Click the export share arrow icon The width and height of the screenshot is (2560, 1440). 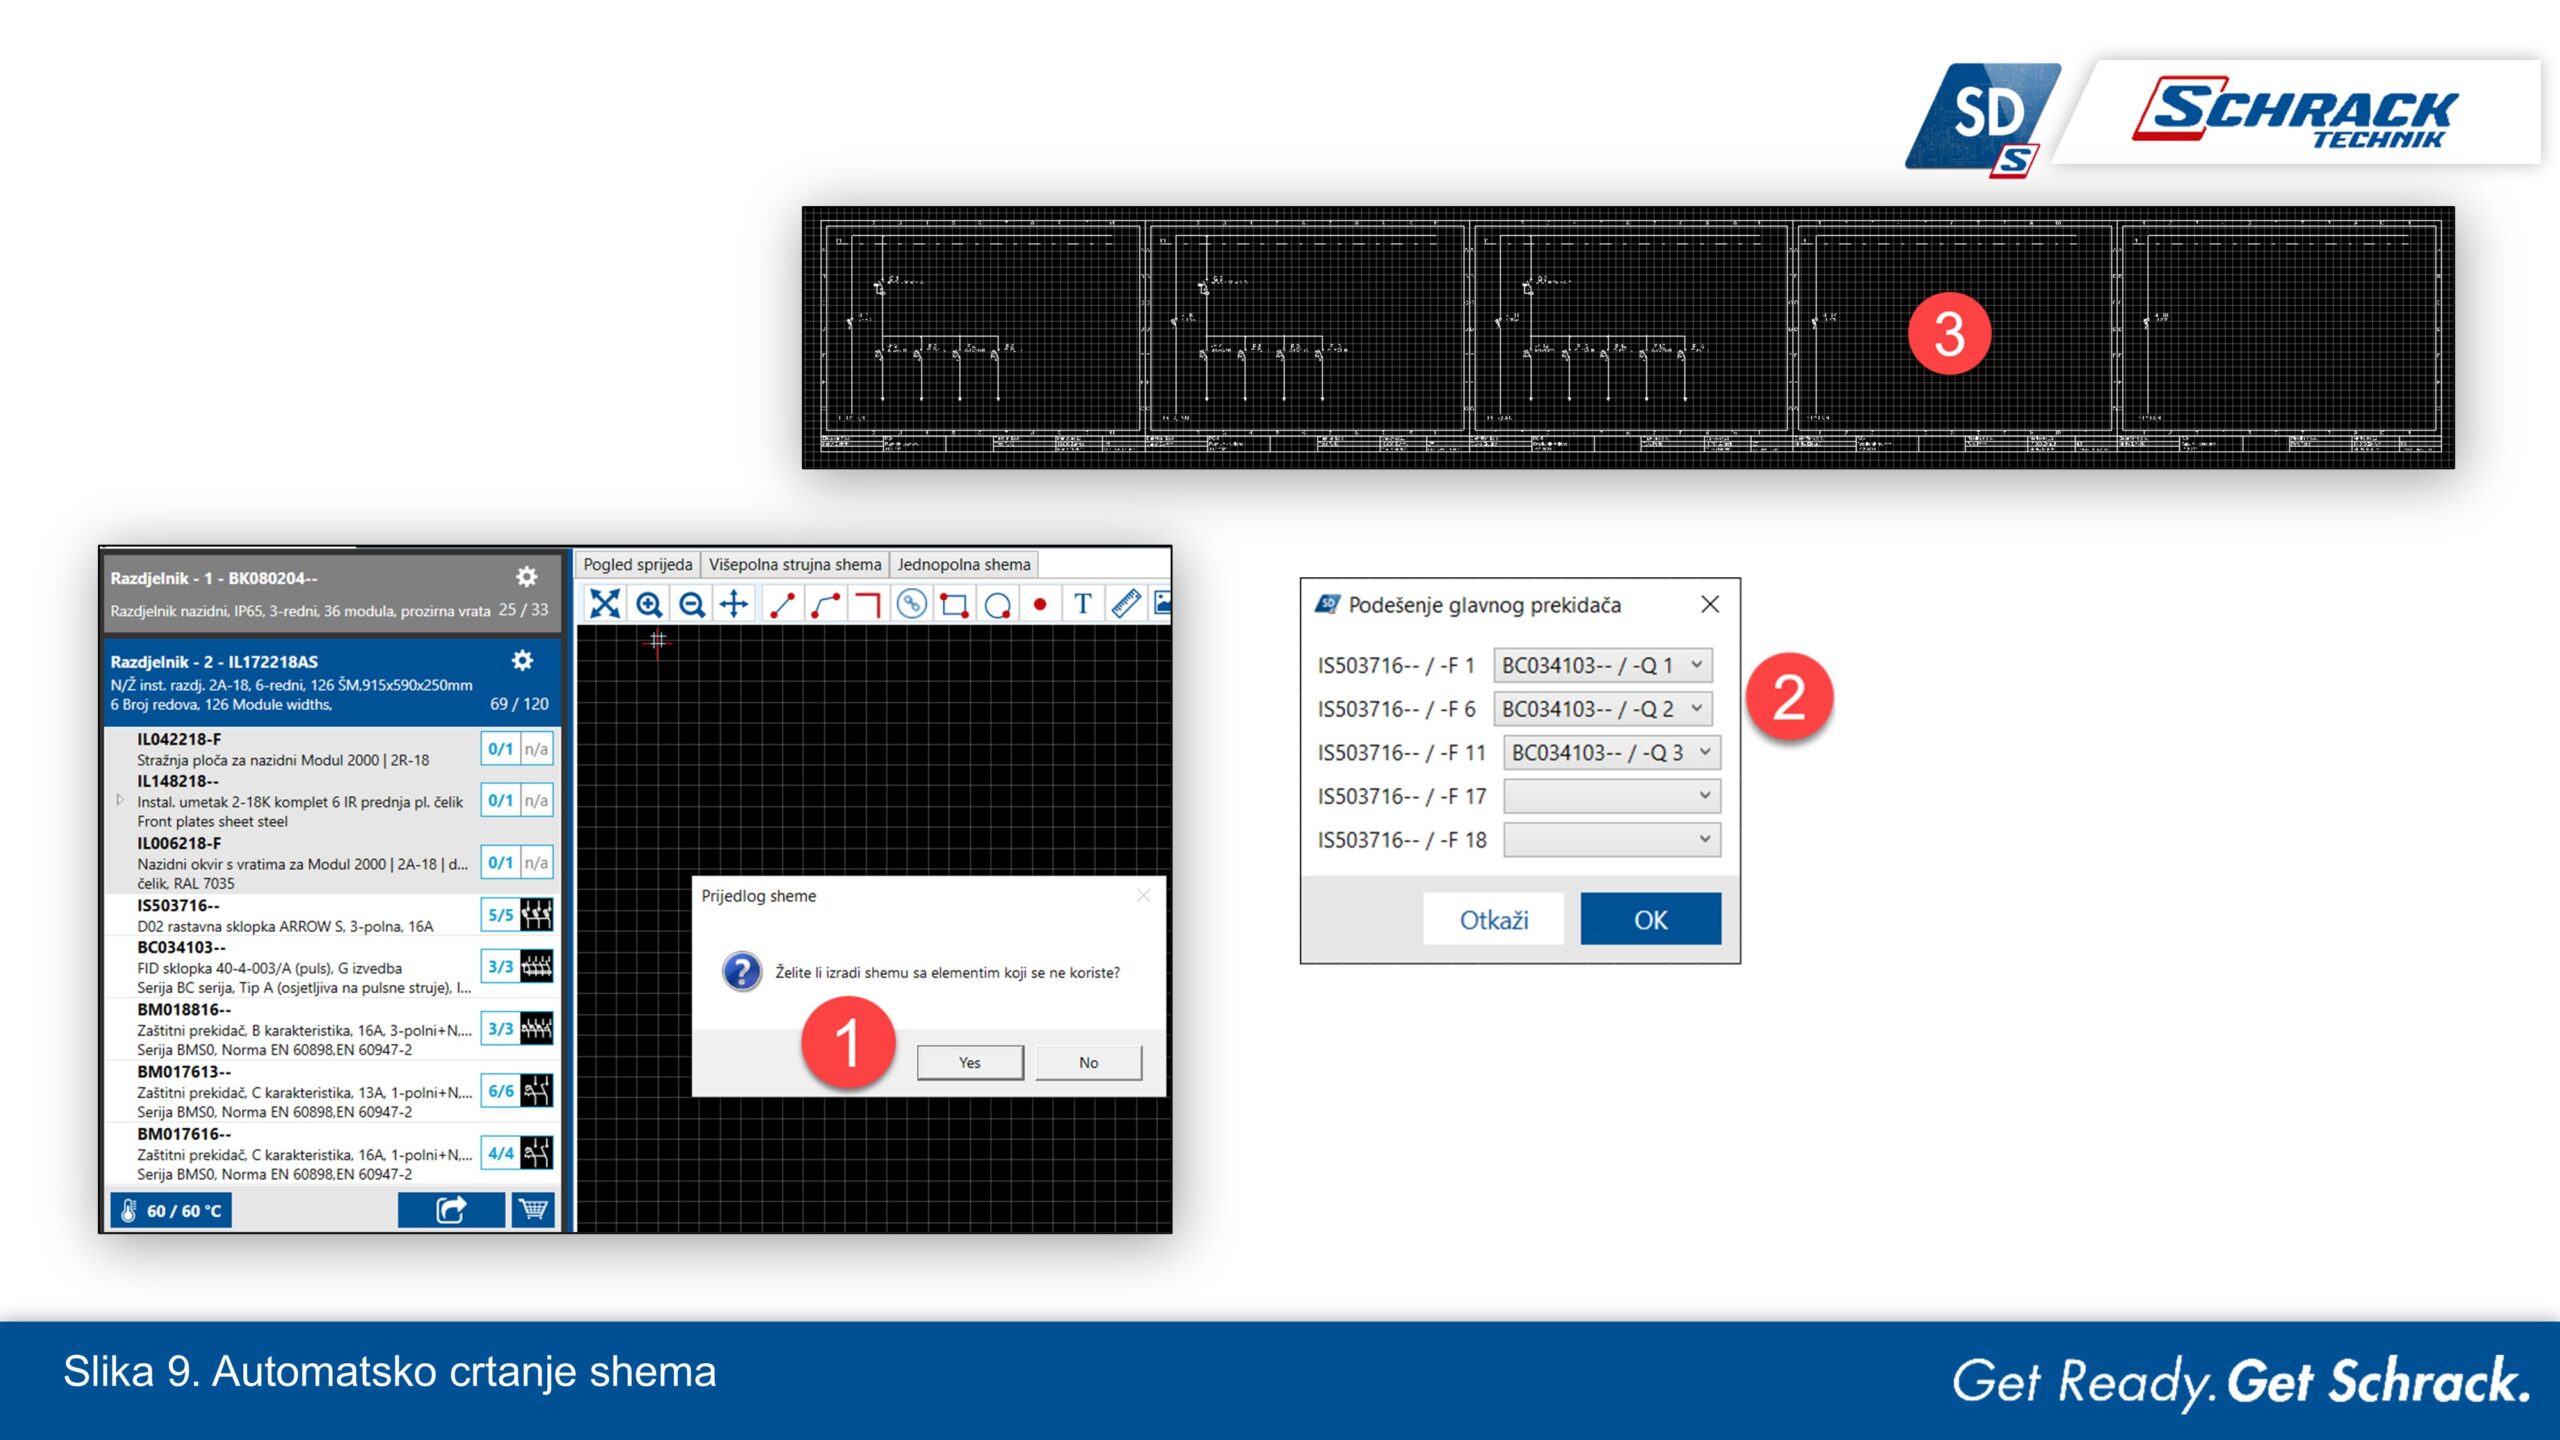pyautogui.click(x=451, y=1210)
